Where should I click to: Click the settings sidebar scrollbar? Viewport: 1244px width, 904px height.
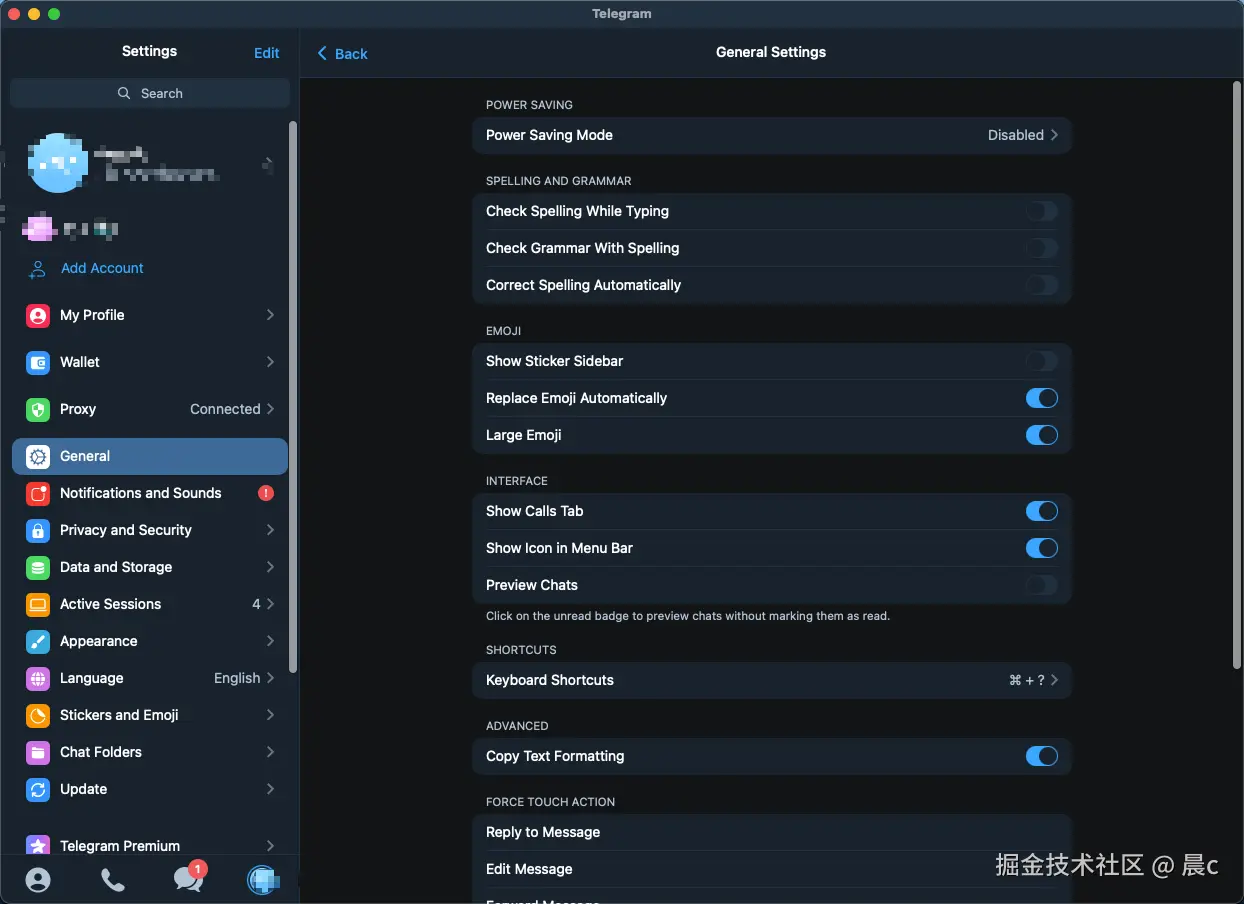(293, 397)
